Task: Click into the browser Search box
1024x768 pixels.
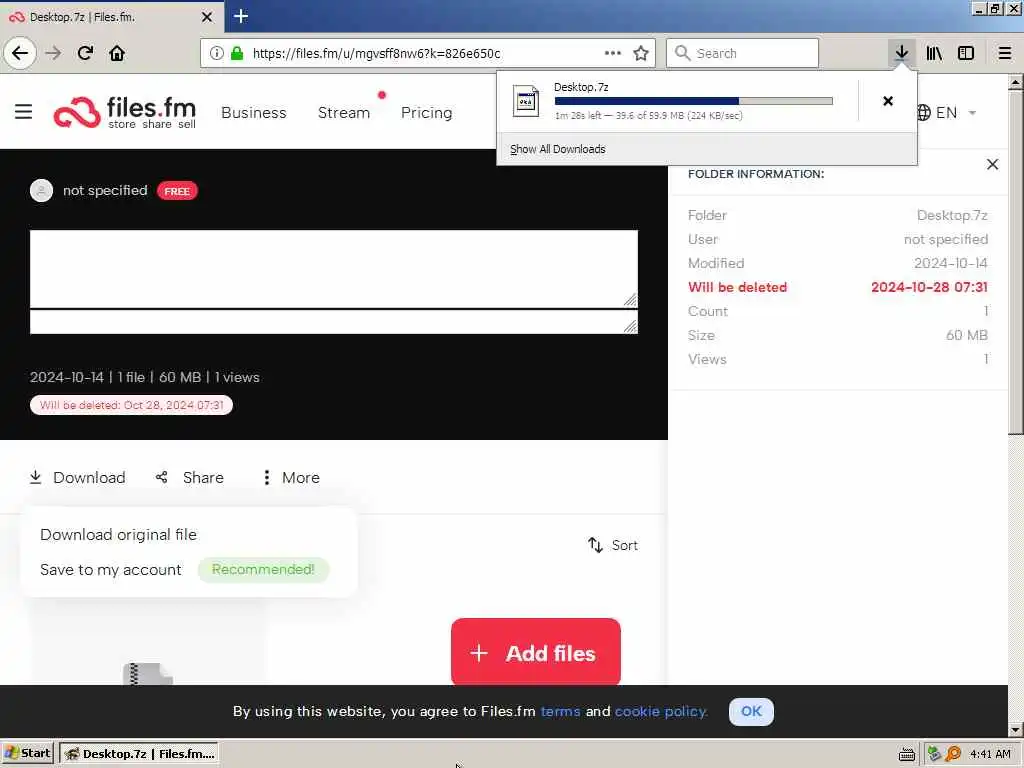Action: click(743, 53)
